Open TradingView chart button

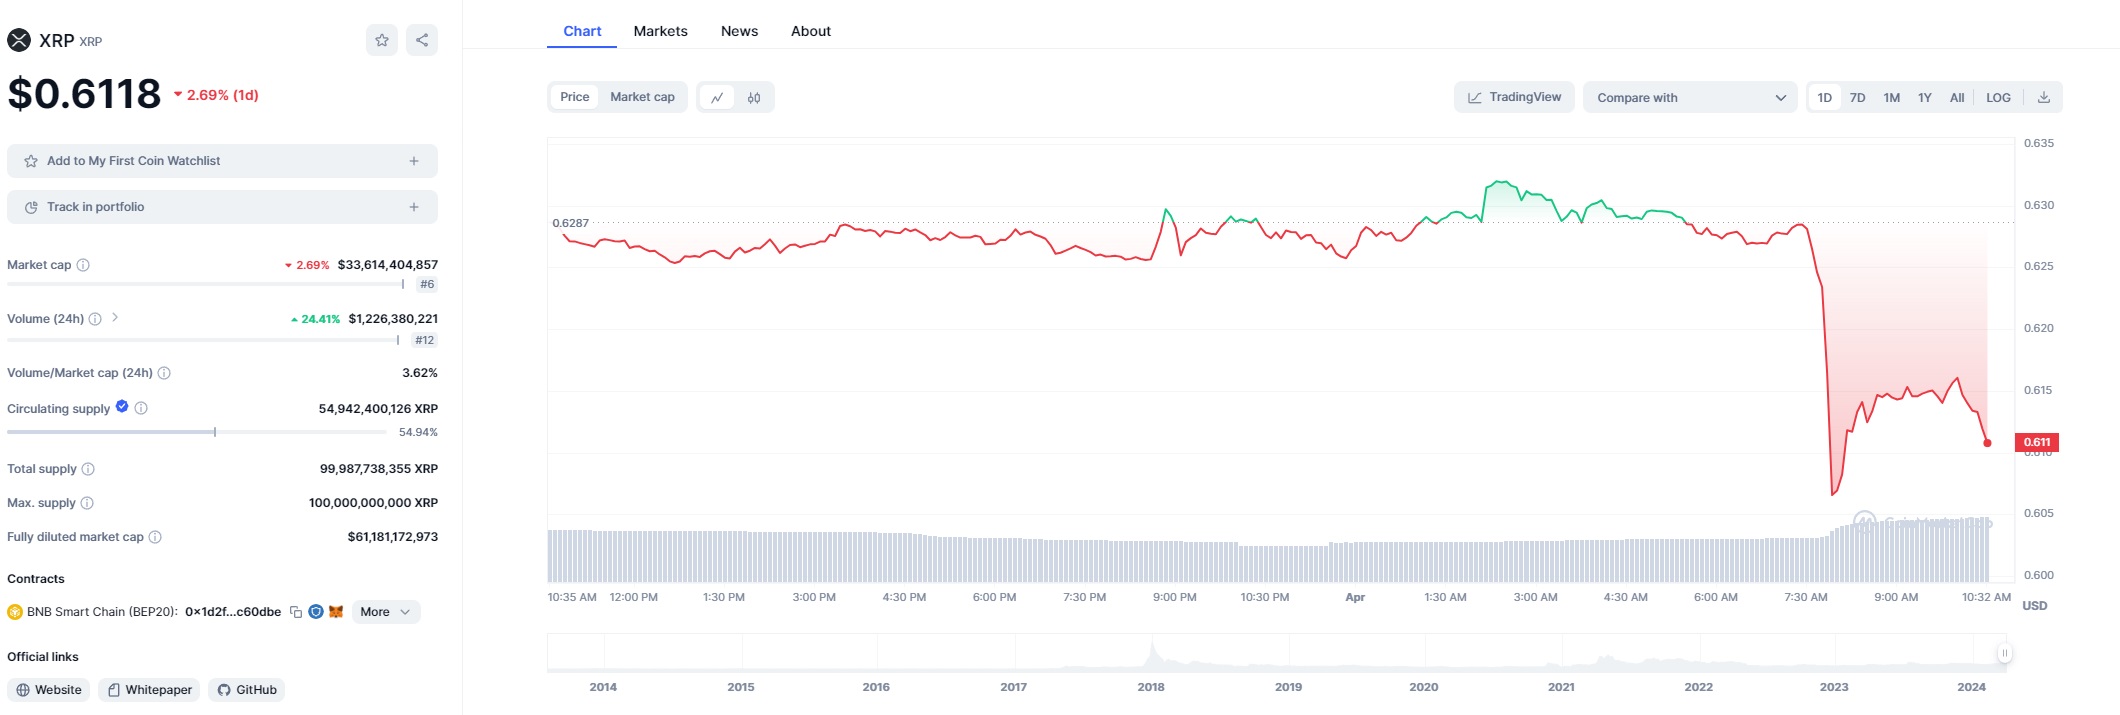pyautogui.click(x=1514, y=97)
